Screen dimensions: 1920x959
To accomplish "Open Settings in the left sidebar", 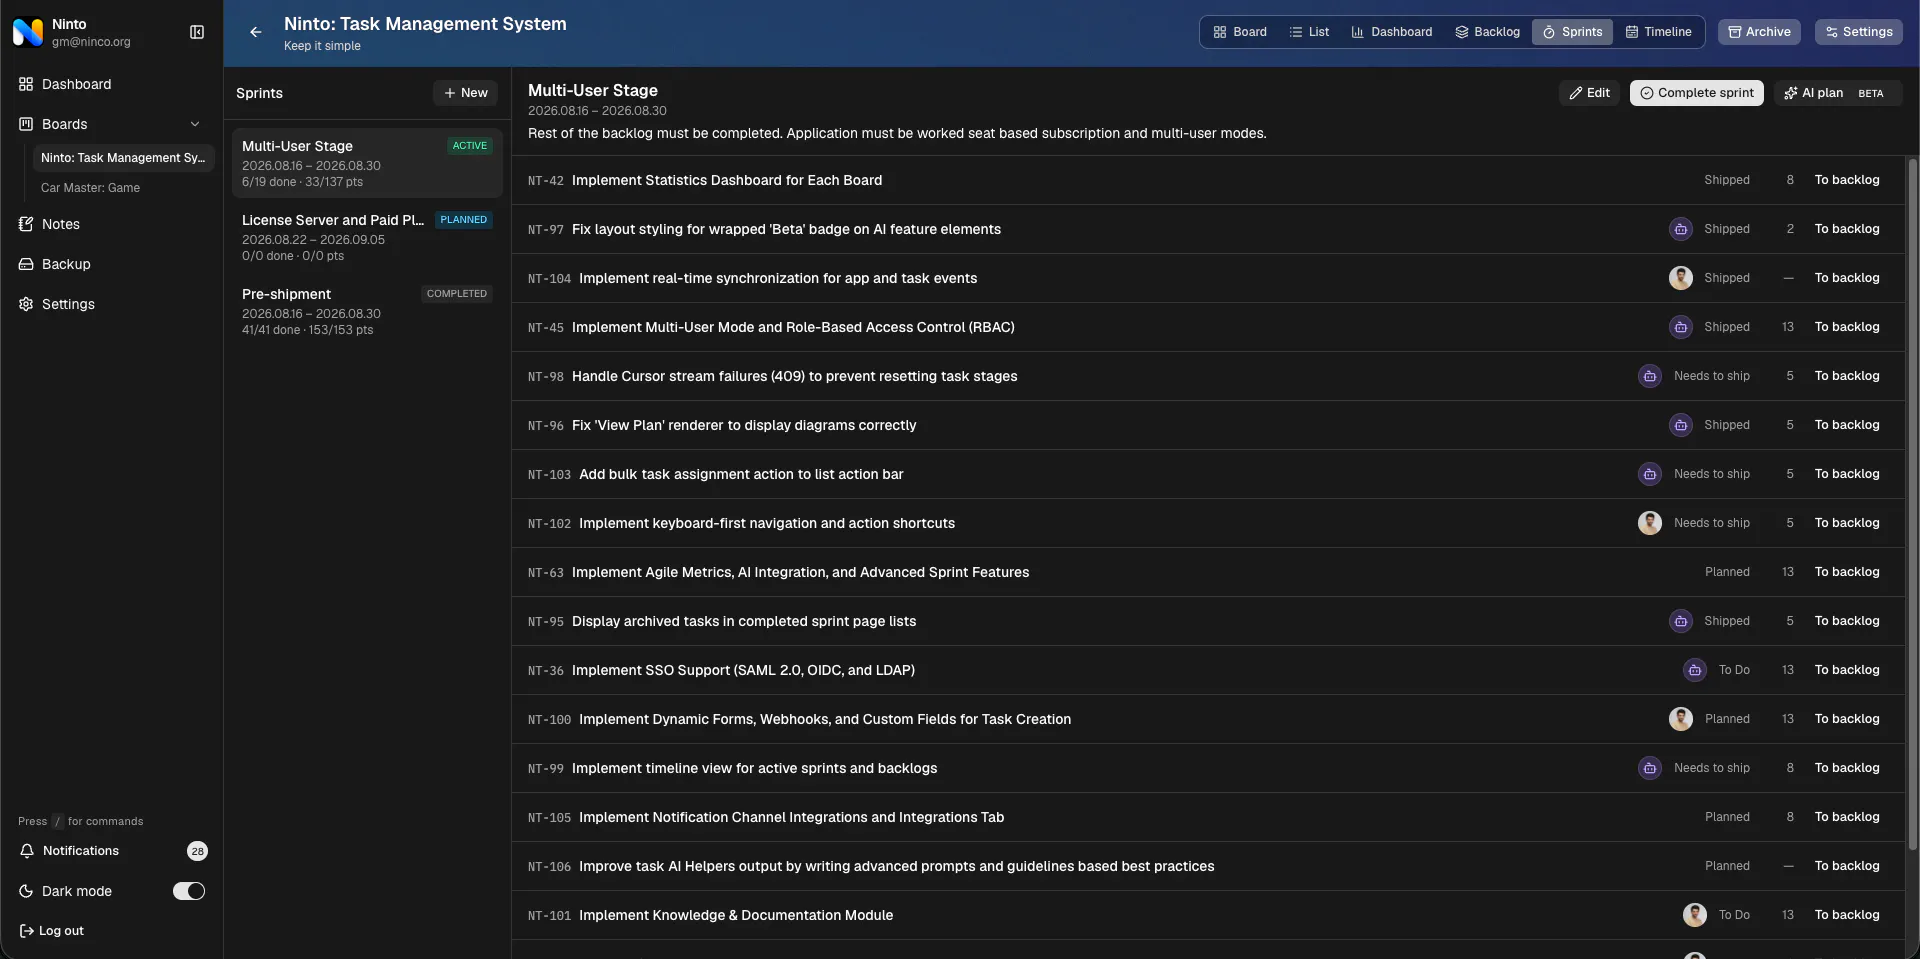I will 68,304.
